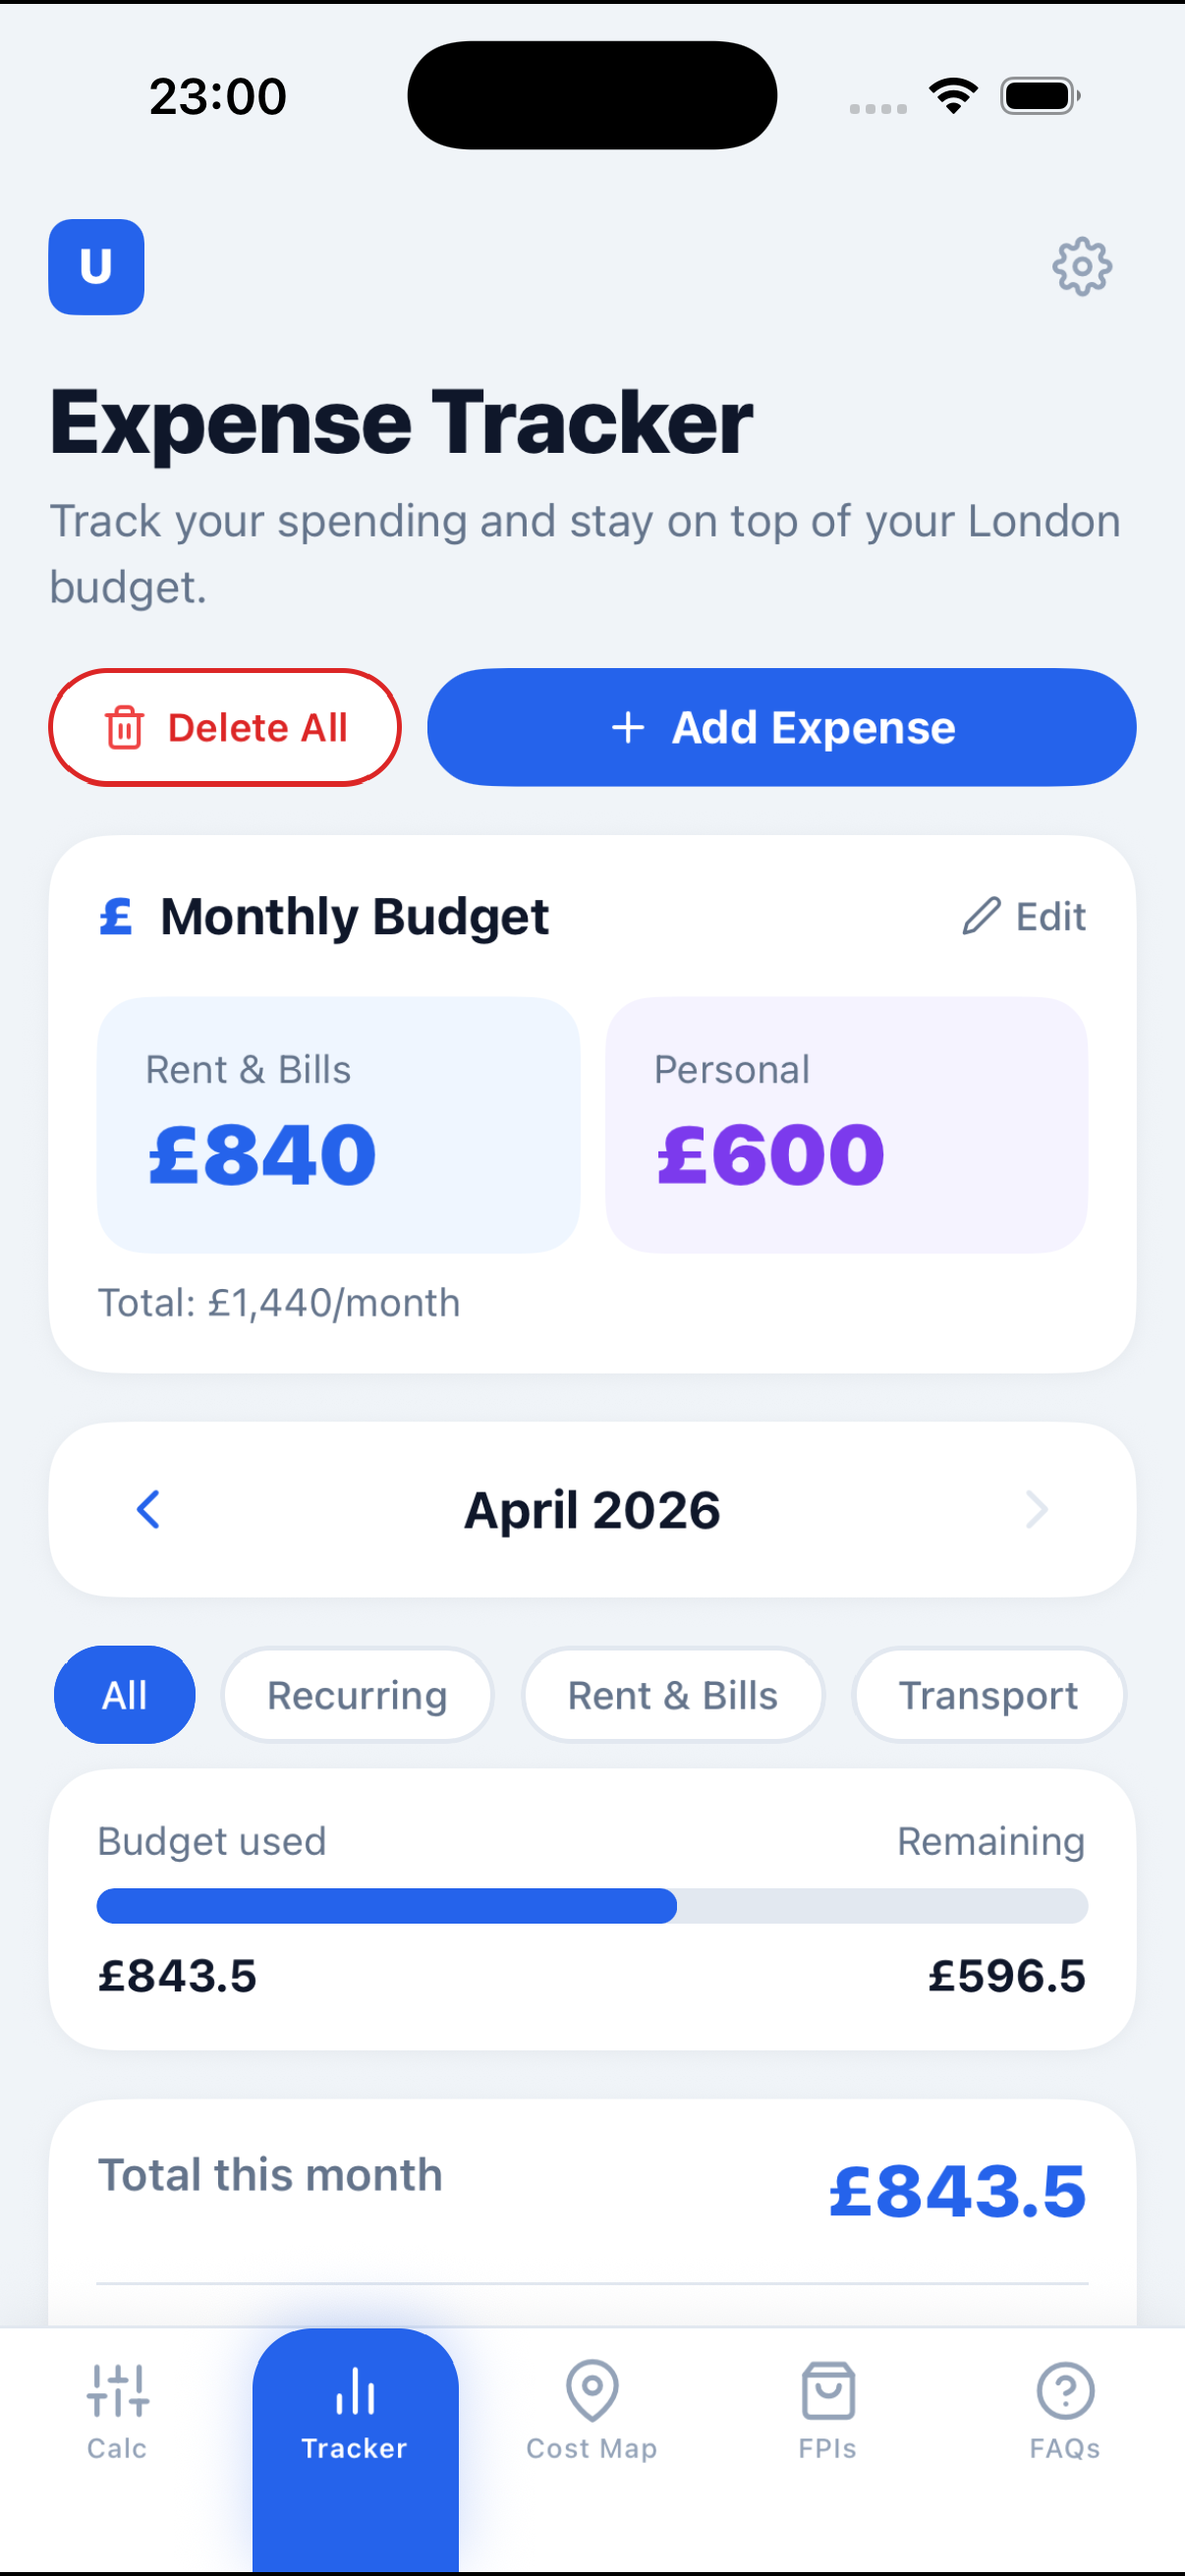Select the All filter chip
This screenshot has height=2576, width=1185.
pyautogui.click(x=124, y=1695)
